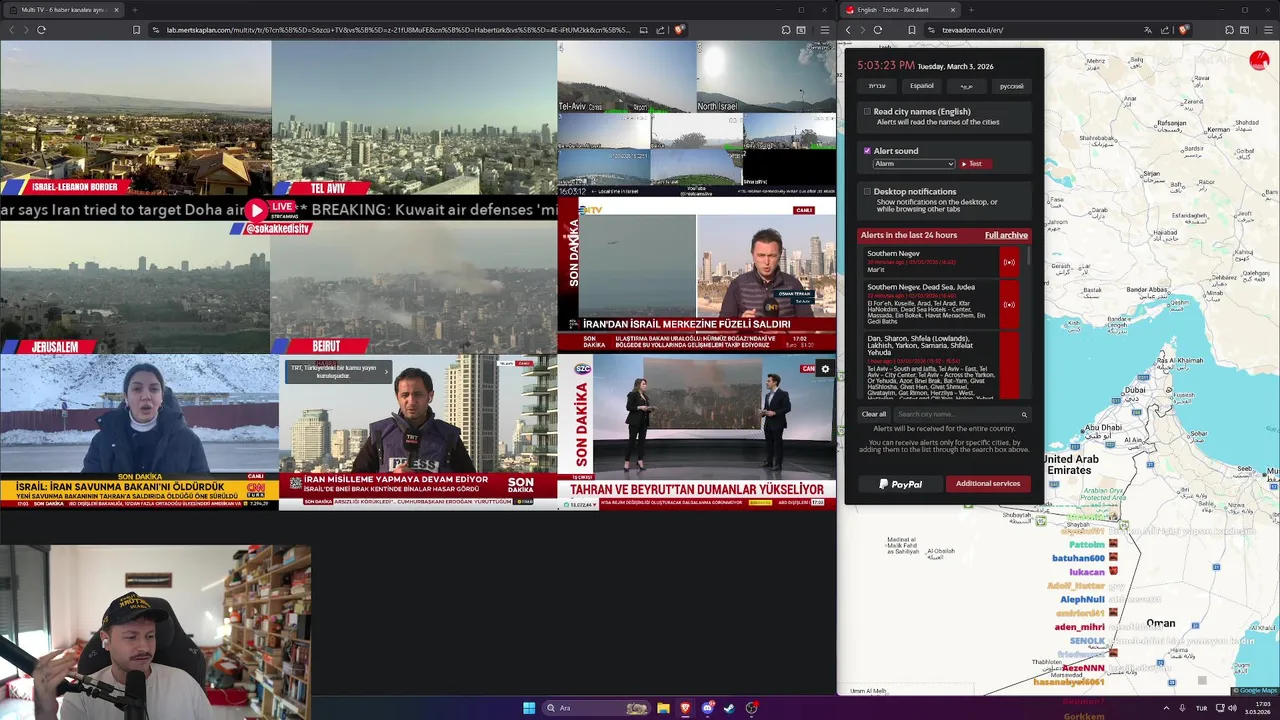Open the Alarm sound dropdown

coord(914,163)
